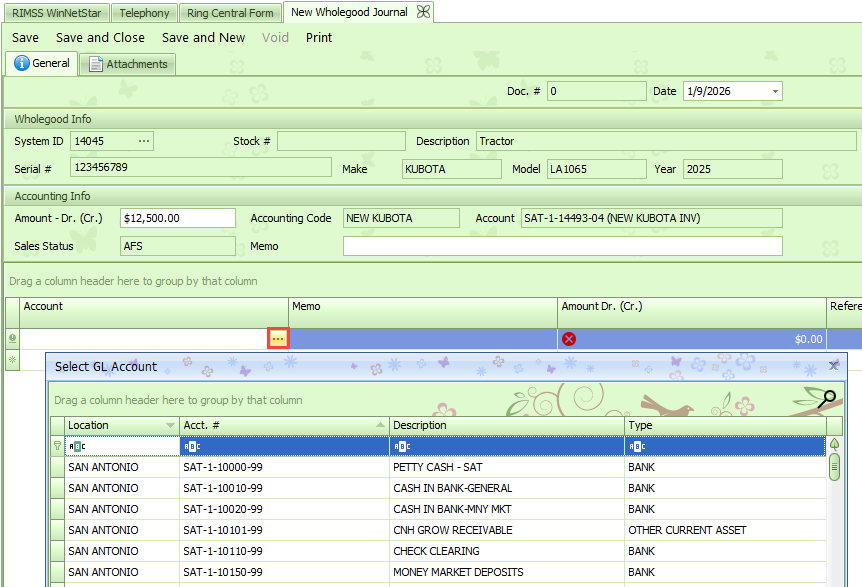Click the Accounting Info Memo input field
This screenshot has height=587, width=862.
pyautogui.click(x=562, y=246)
